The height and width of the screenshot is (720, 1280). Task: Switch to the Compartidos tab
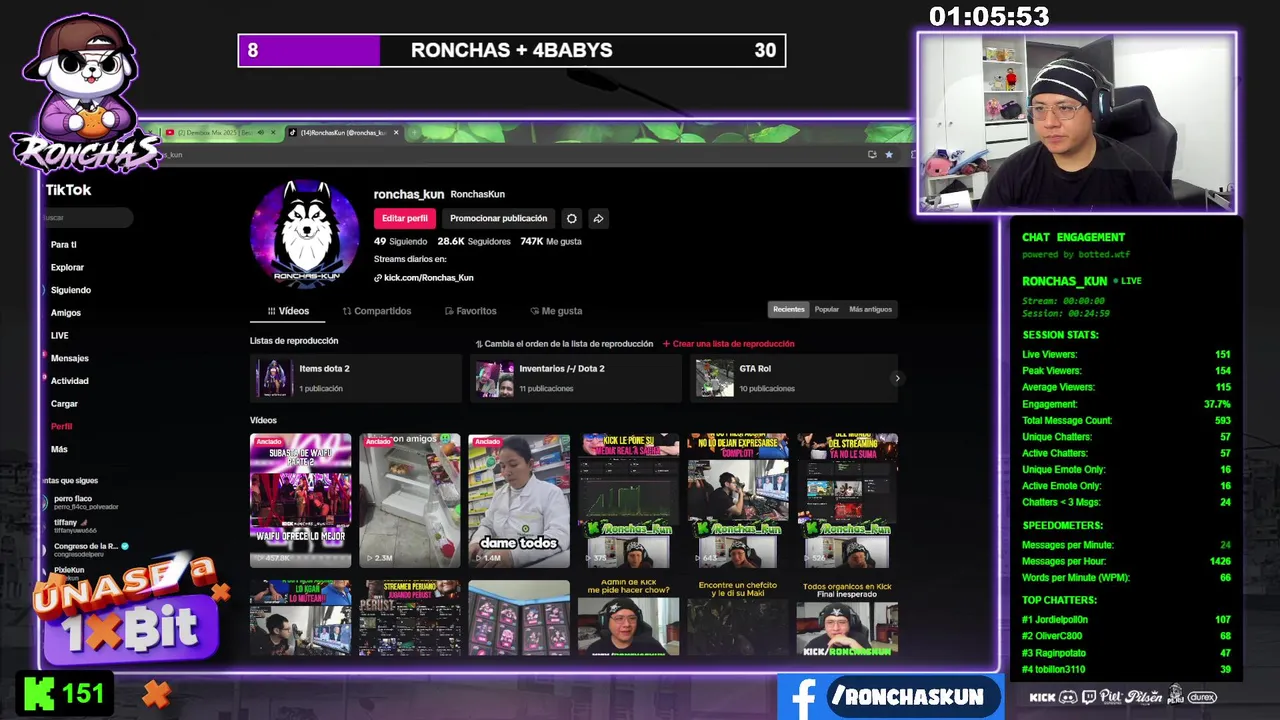tap(377, 311)
